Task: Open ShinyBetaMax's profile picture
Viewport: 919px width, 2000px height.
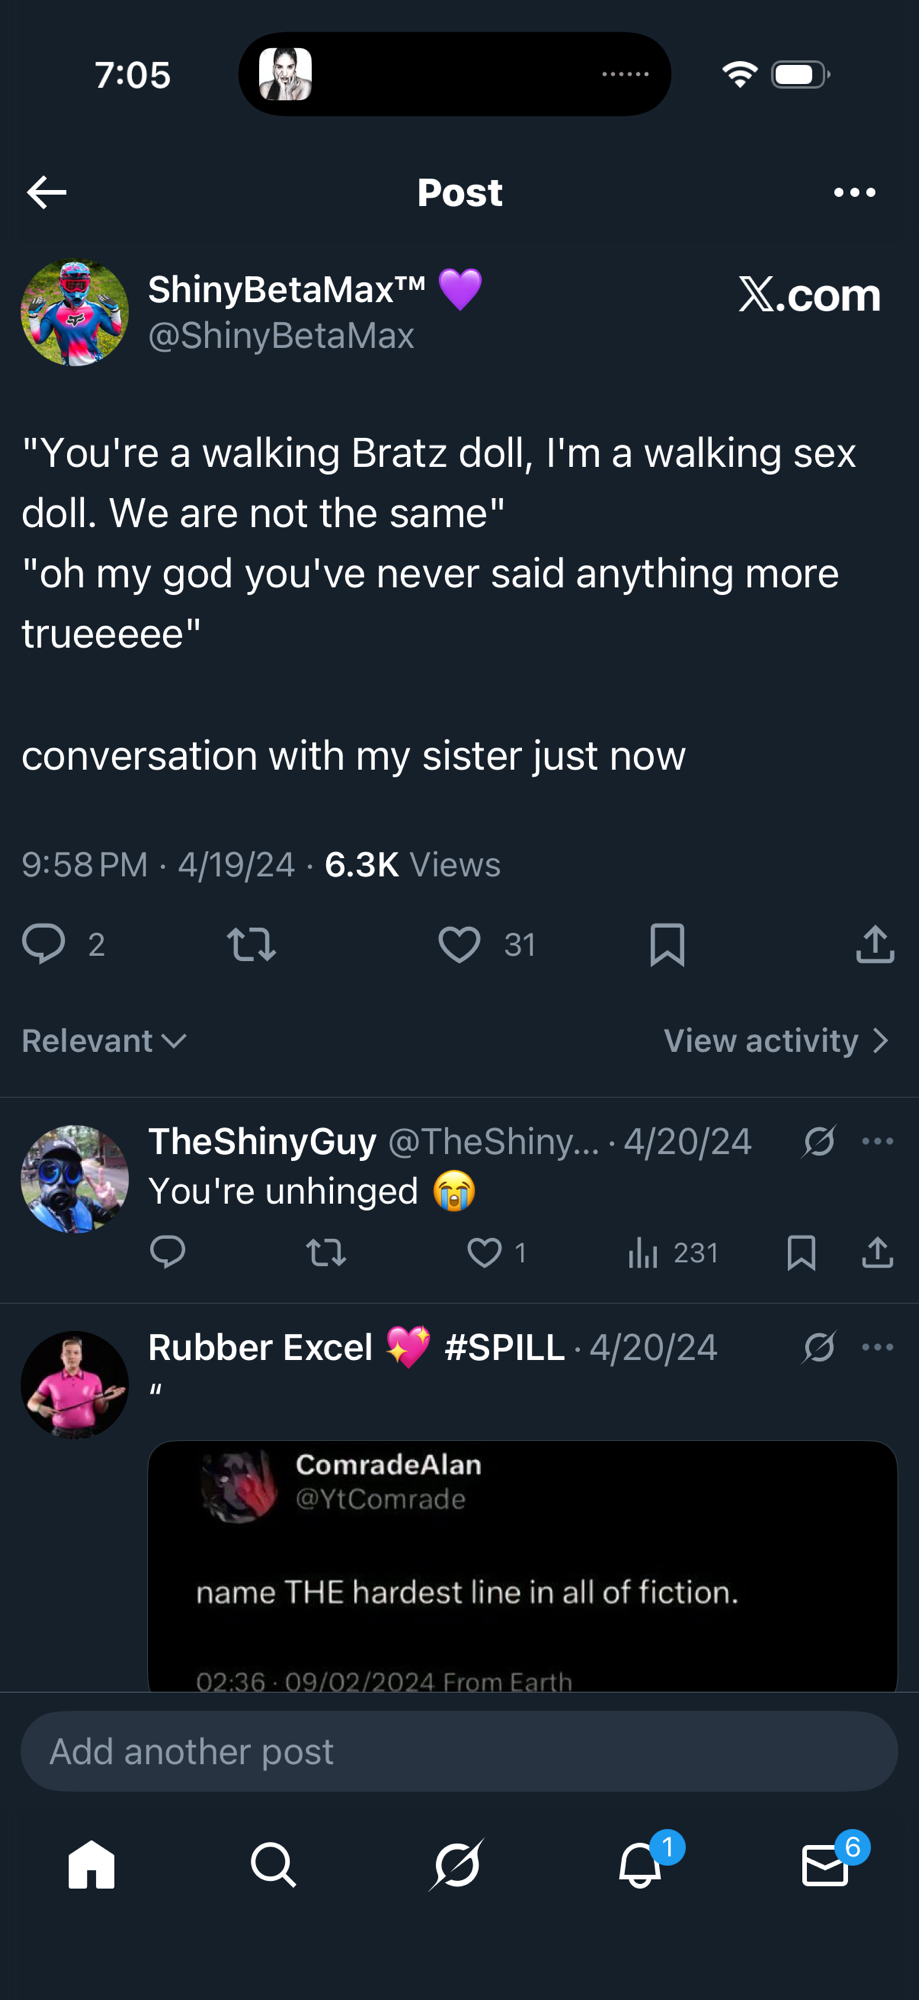Action: 75,313
